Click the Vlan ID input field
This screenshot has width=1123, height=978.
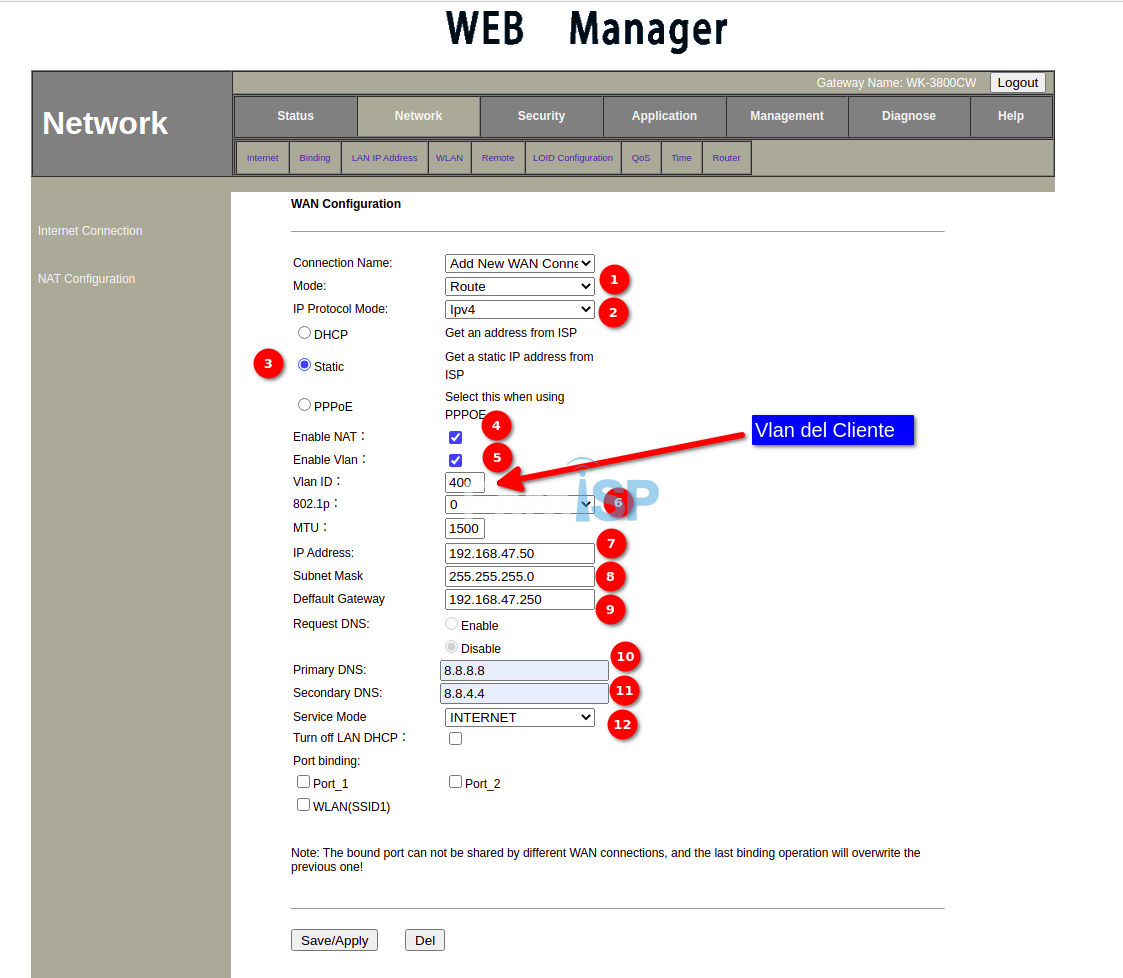click(x=464, y=482)
